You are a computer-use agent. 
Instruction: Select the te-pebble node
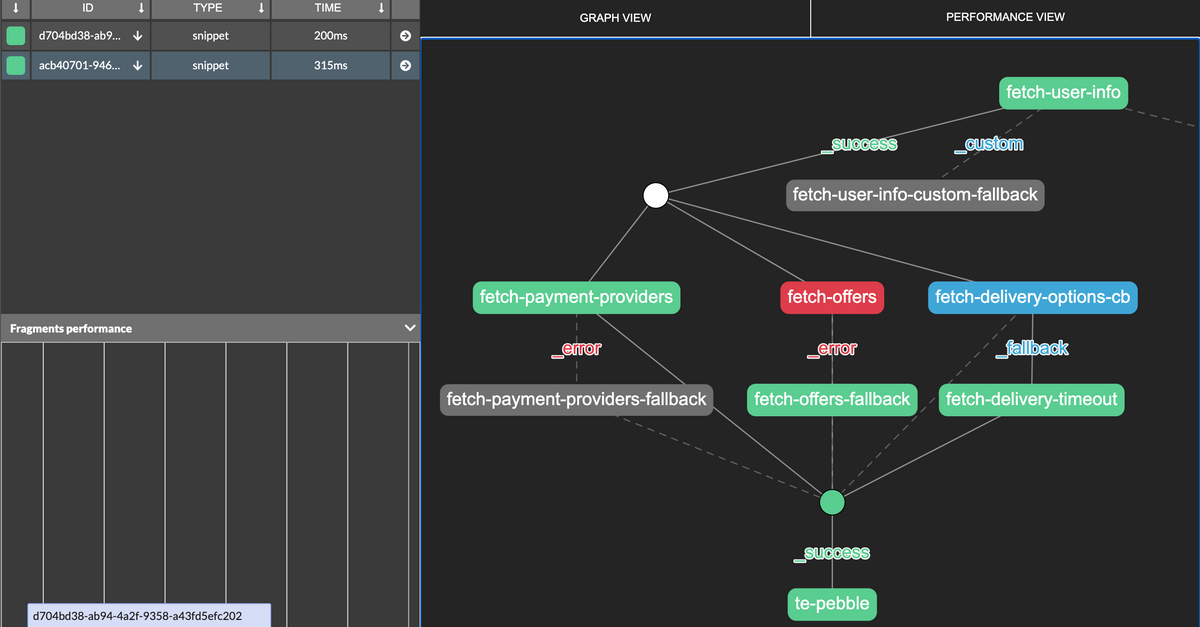point(832,604)
